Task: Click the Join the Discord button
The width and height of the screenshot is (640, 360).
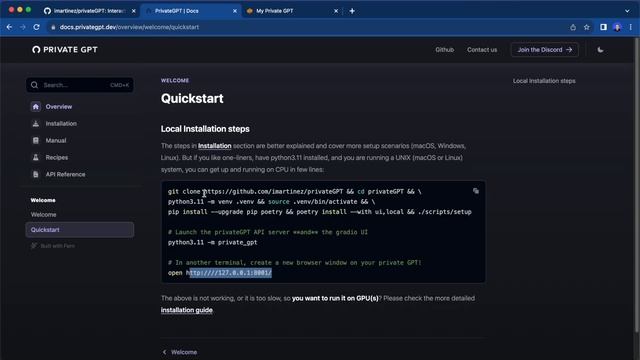Action: point(544,50)
